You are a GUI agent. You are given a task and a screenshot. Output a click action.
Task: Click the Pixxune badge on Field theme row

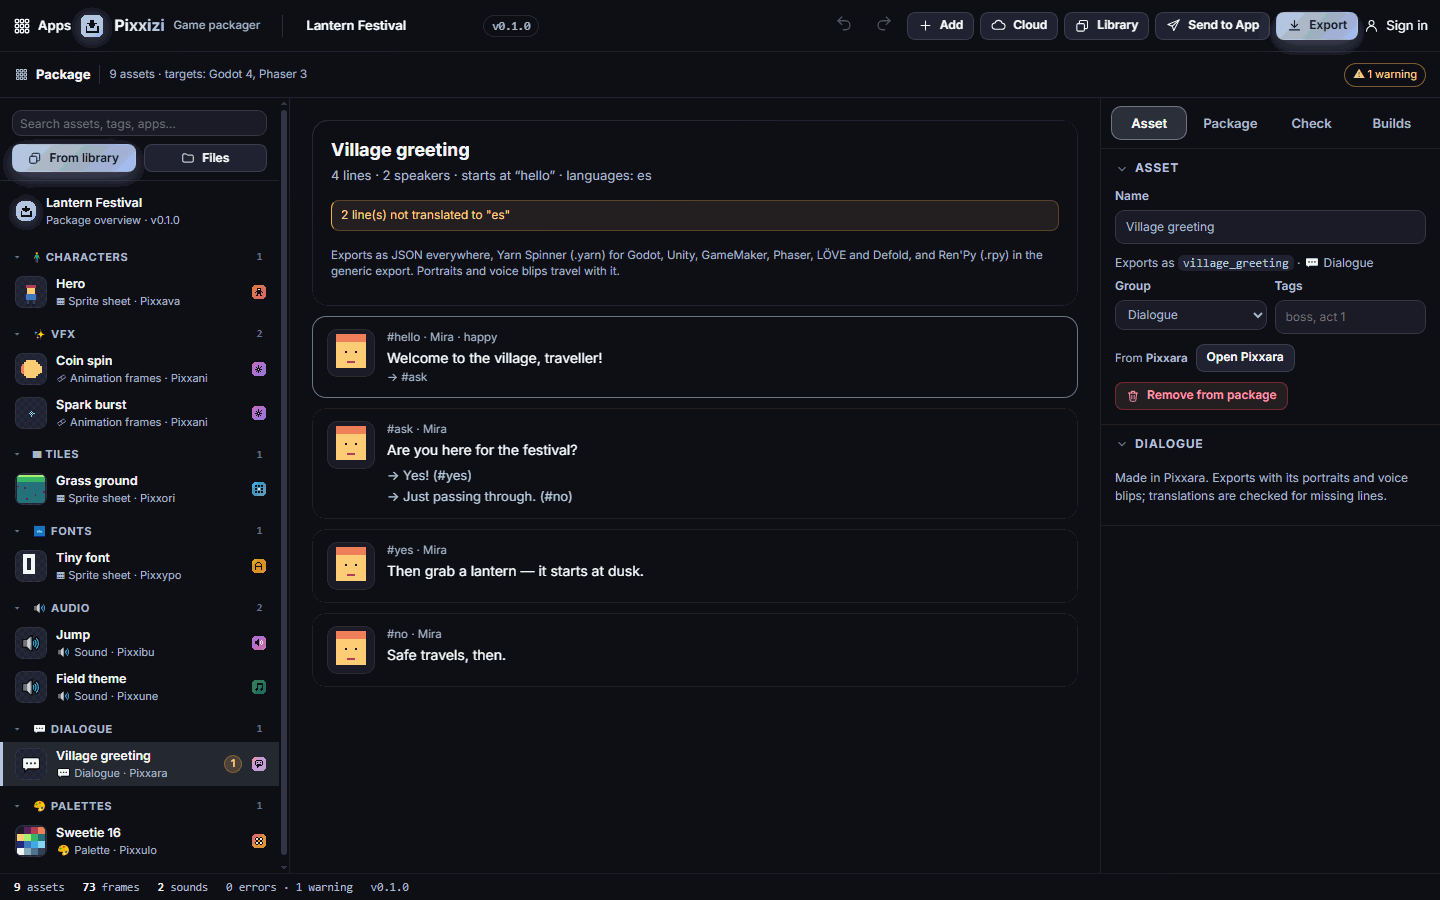click(259, 687)
